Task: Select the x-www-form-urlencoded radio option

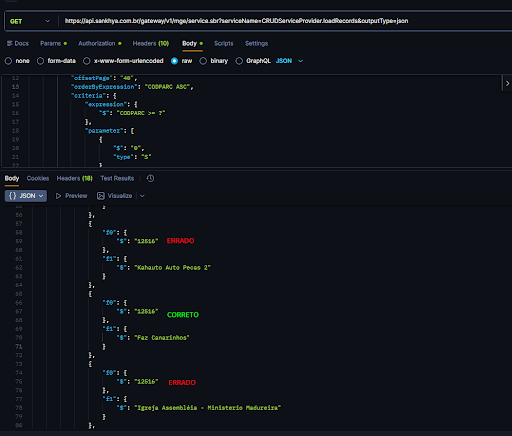Action: tap(87, 61)
